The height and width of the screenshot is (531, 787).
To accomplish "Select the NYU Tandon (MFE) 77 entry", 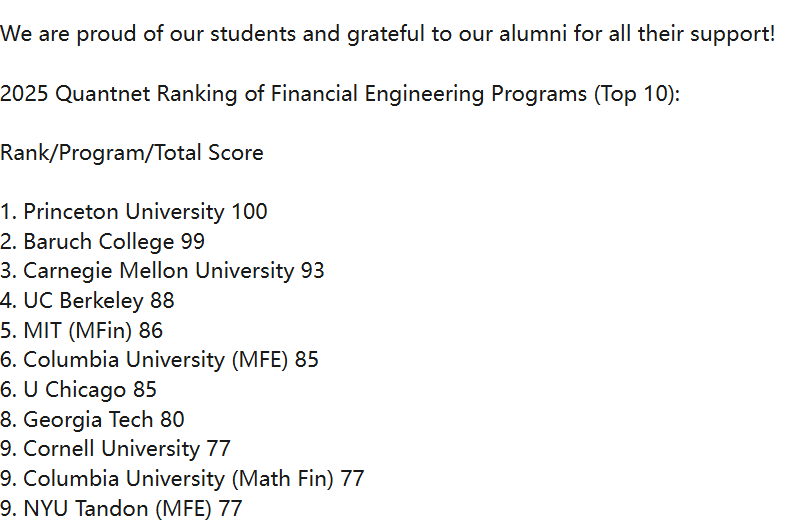I will coord(121,508).
